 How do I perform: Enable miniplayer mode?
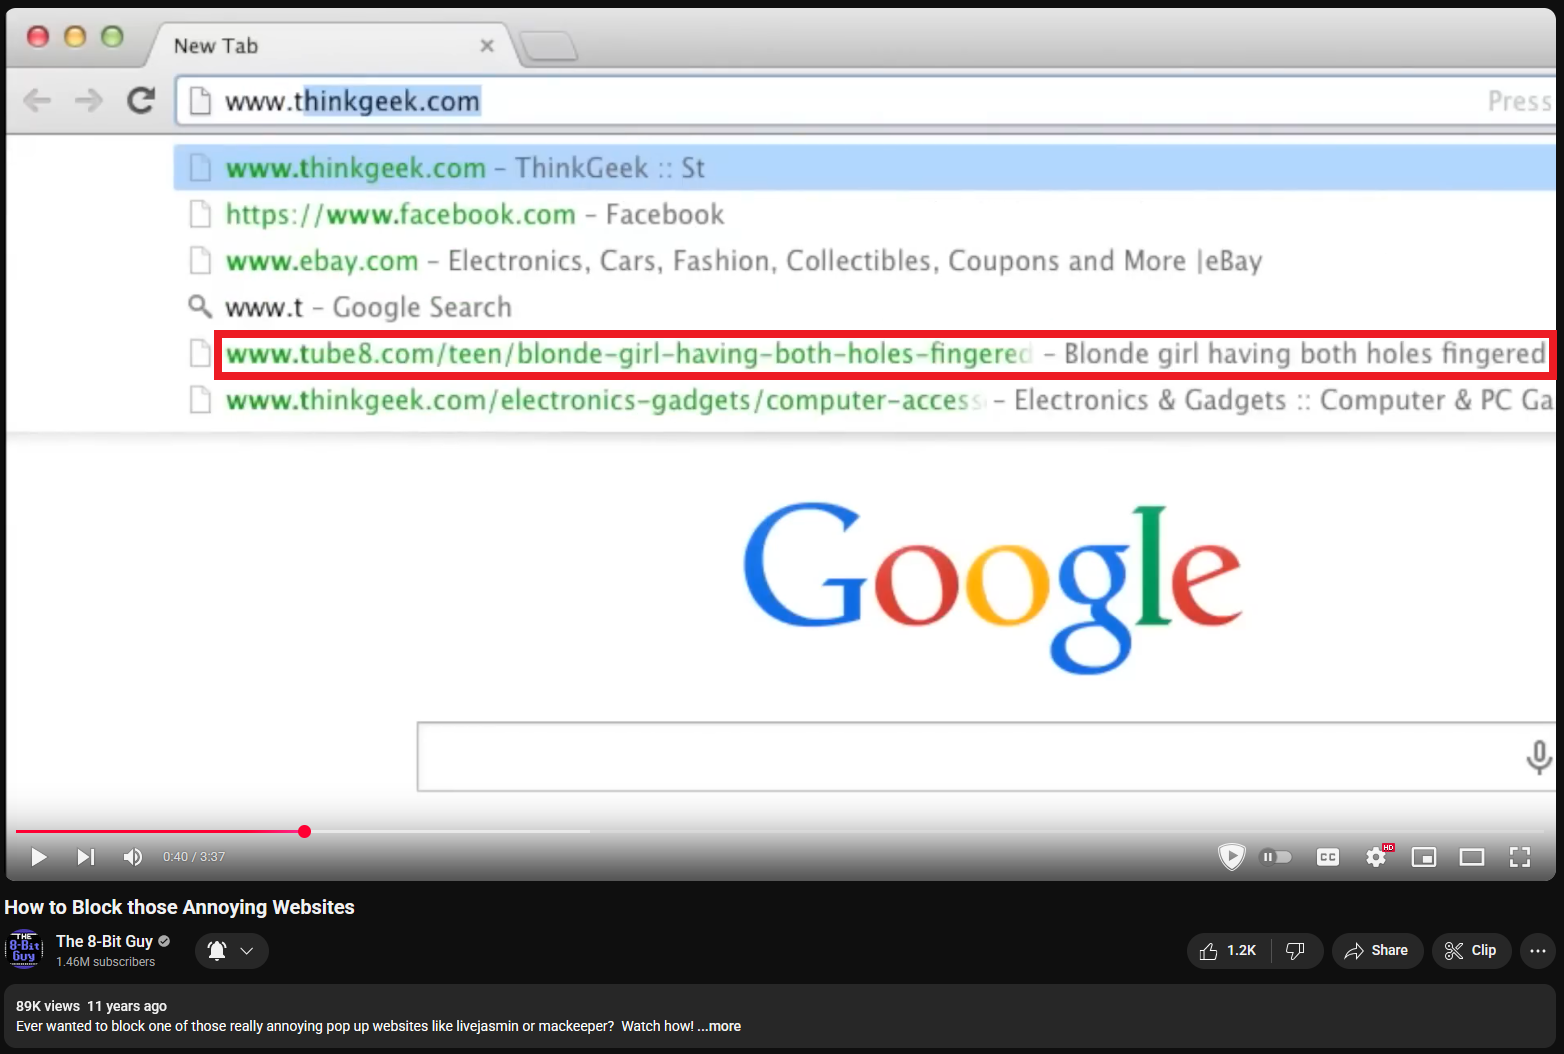1424,857
